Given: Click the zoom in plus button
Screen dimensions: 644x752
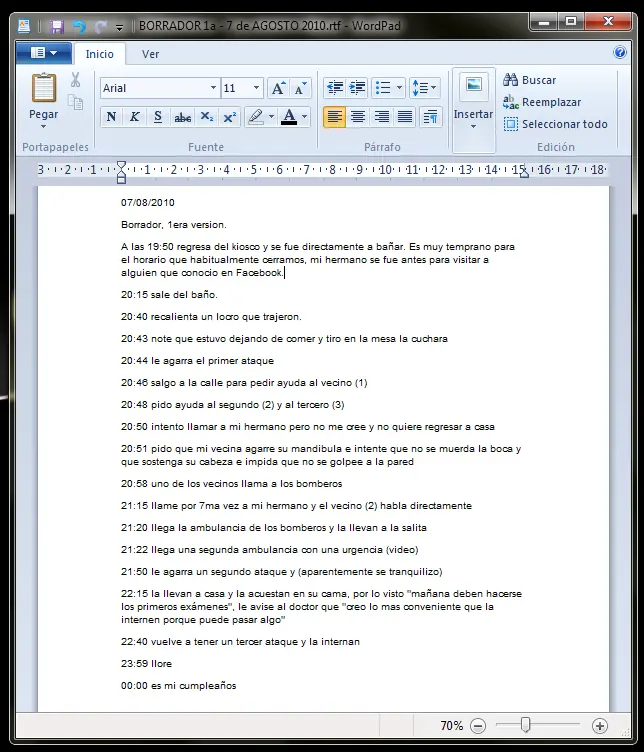Looking at the screenshot, I should pyautogui.click(x=599, y=726).
